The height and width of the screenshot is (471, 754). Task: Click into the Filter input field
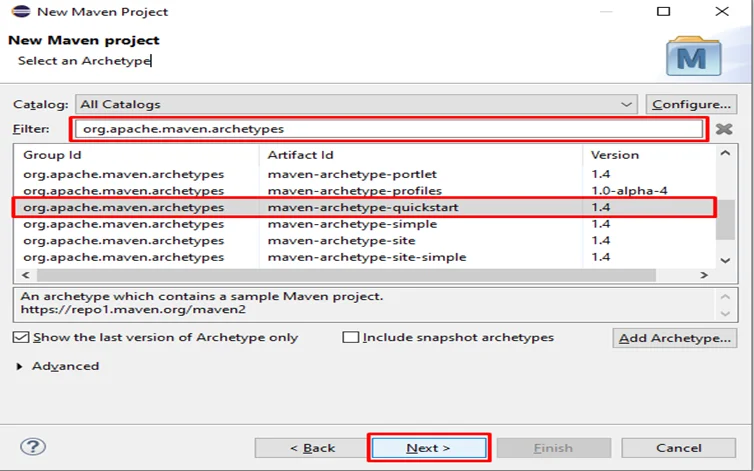pyautogui.click(x=389, y=129)
